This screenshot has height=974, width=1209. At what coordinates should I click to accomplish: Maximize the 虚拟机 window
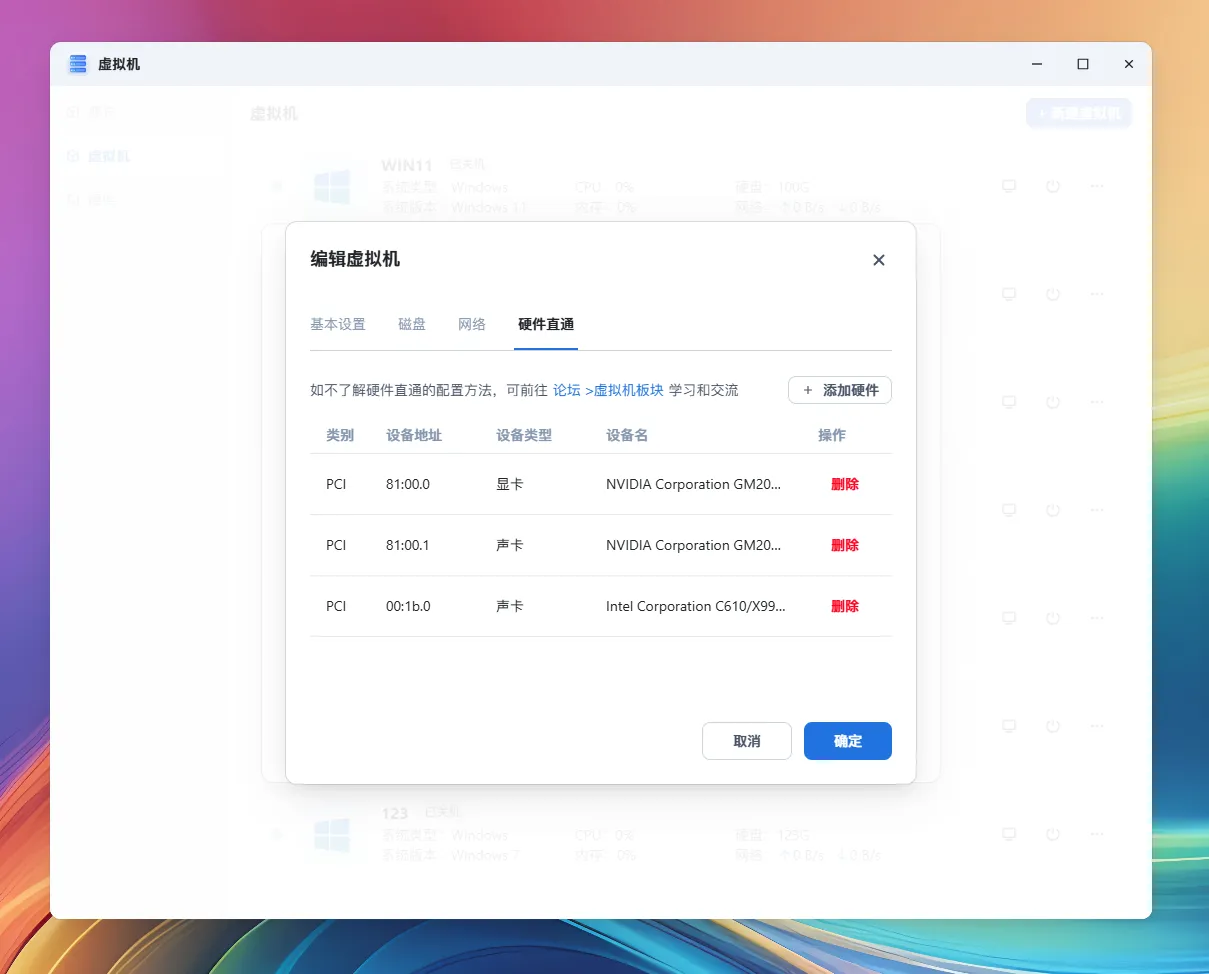(x=1082, y=64)
